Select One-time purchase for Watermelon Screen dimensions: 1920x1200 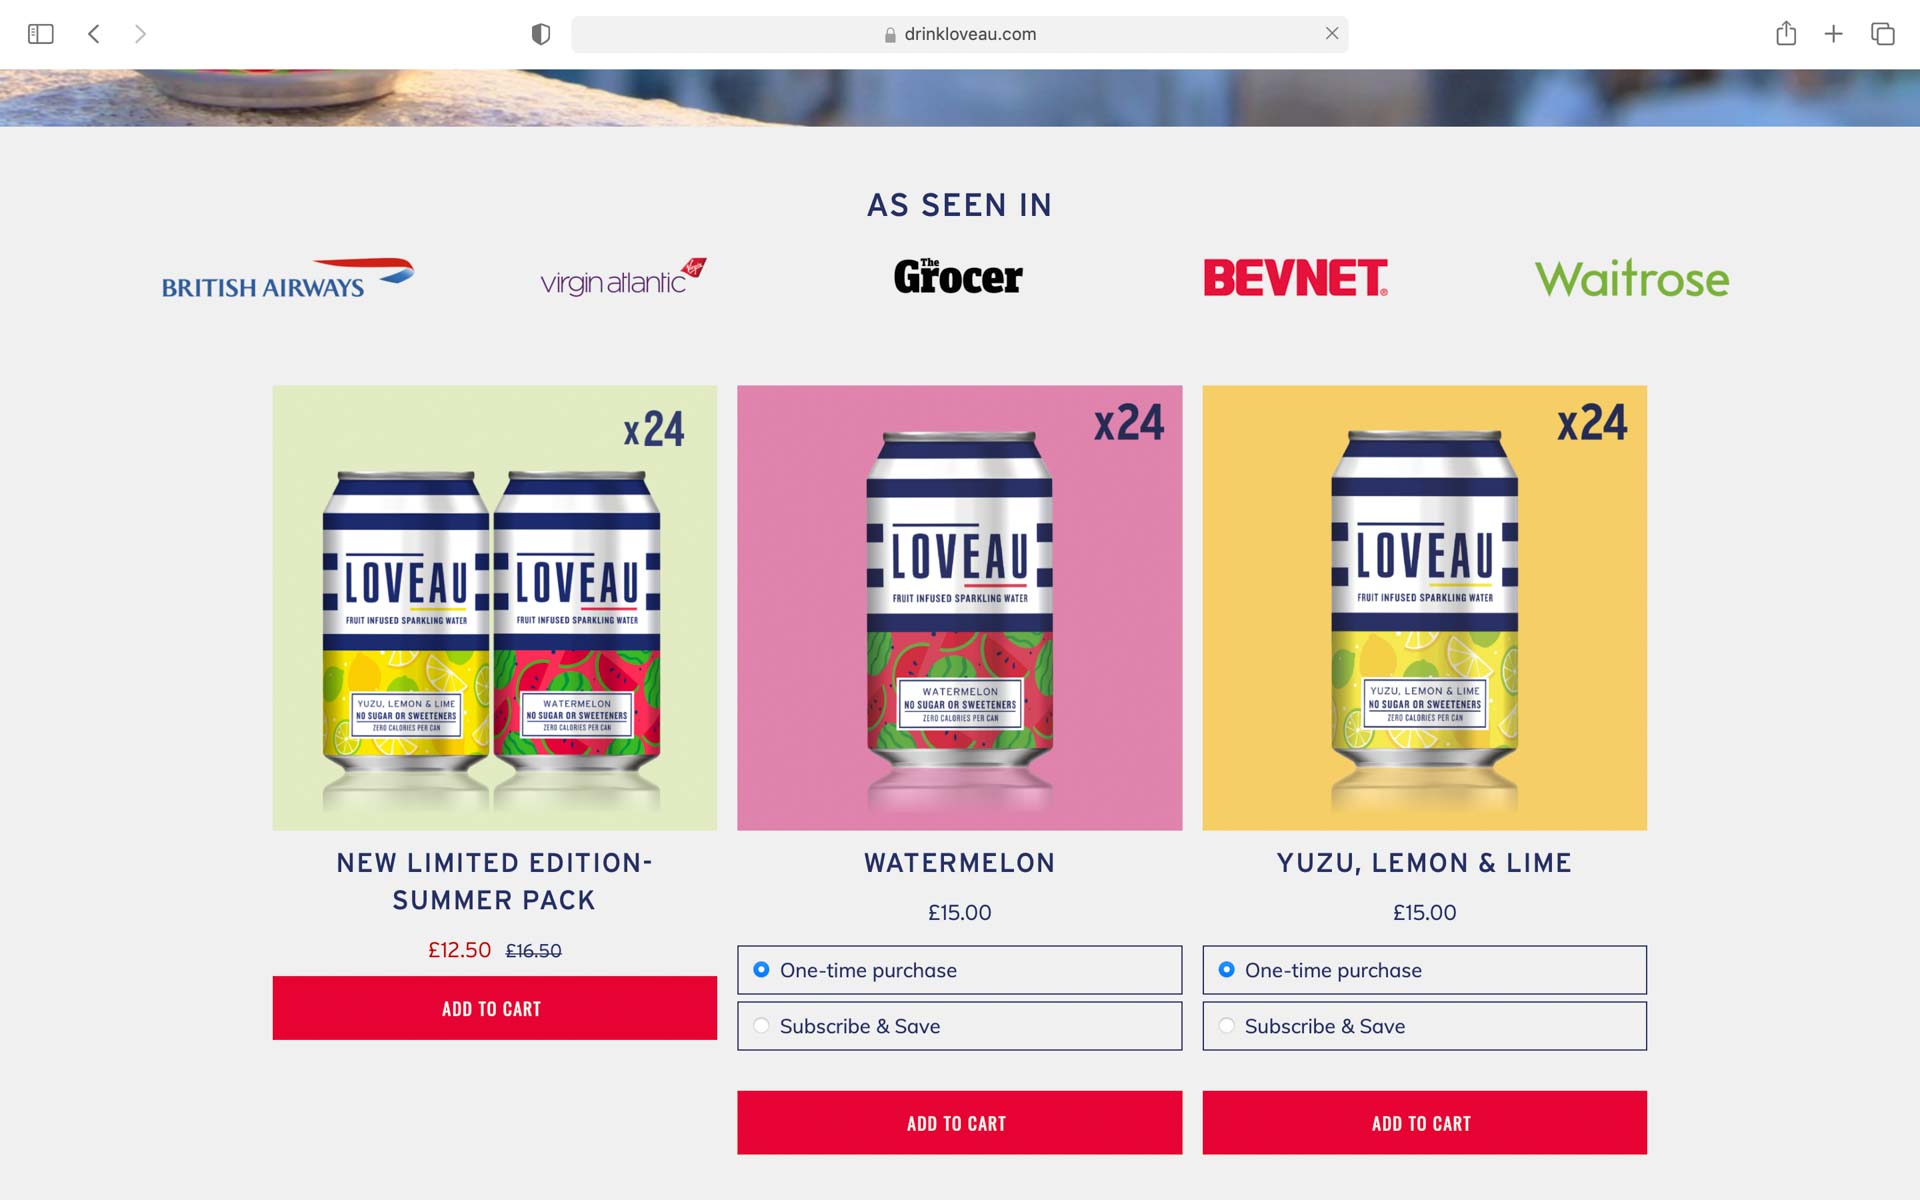tap(959, 970)
